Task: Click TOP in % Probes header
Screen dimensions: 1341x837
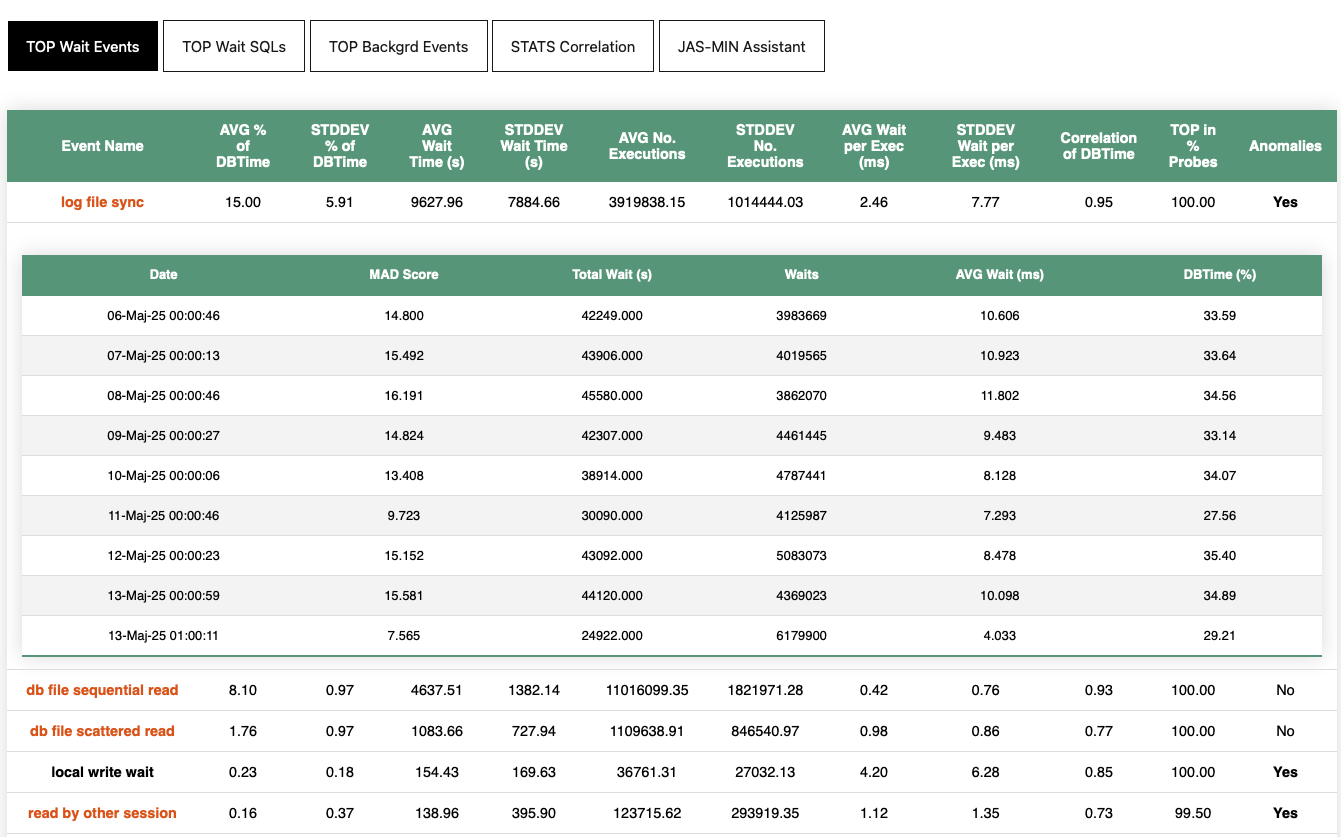Action: [x=1193, y=146]
